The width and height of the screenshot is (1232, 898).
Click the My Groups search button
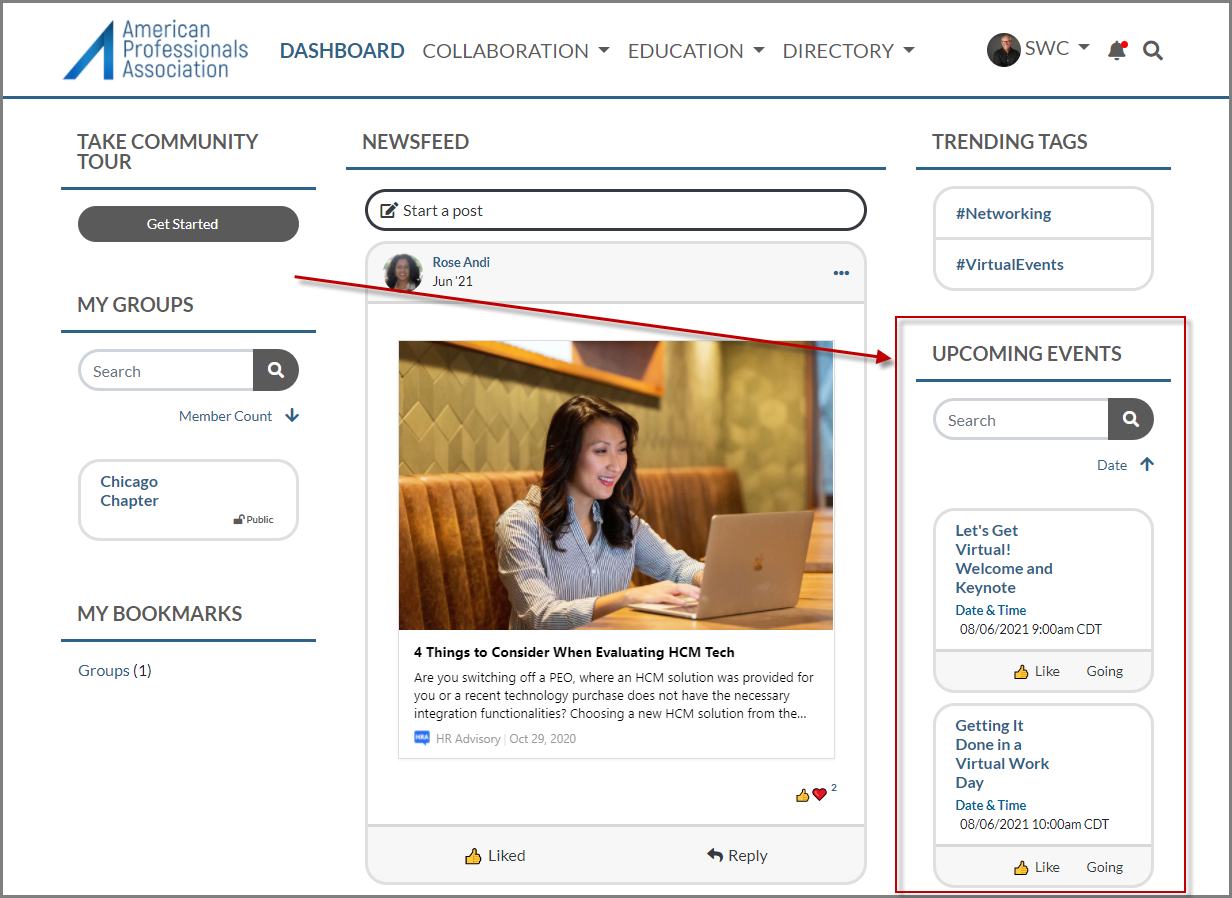pos(276,370)
